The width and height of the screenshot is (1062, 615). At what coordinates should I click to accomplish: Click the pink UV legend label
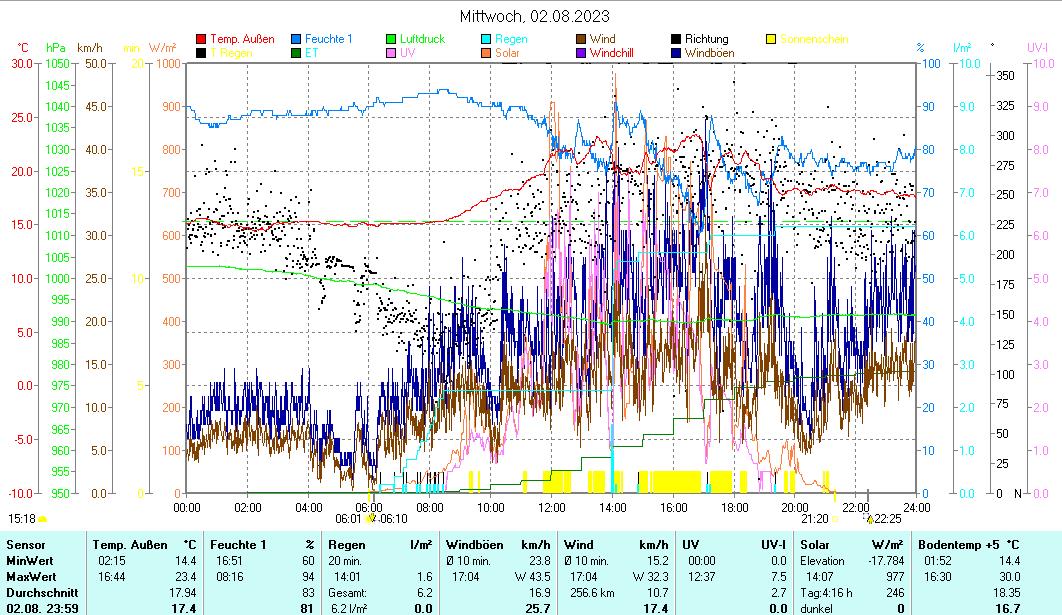point(408,53)
